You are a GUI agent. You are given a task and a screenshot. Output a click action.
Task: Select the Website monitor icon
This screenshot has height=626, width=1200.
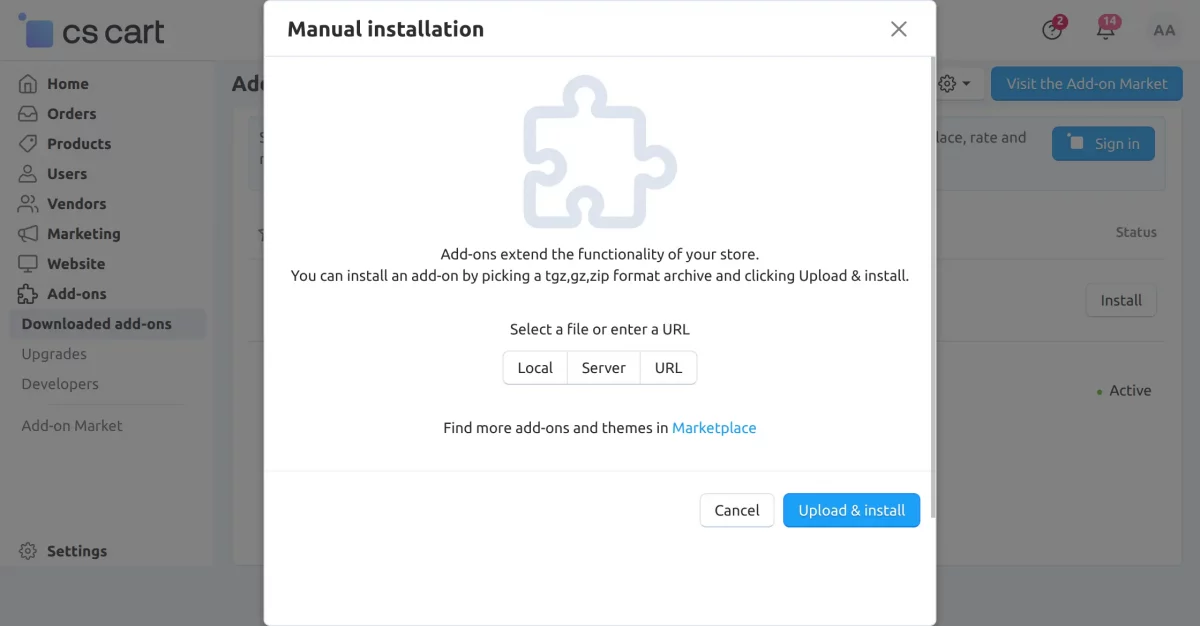tap(28, 263)
